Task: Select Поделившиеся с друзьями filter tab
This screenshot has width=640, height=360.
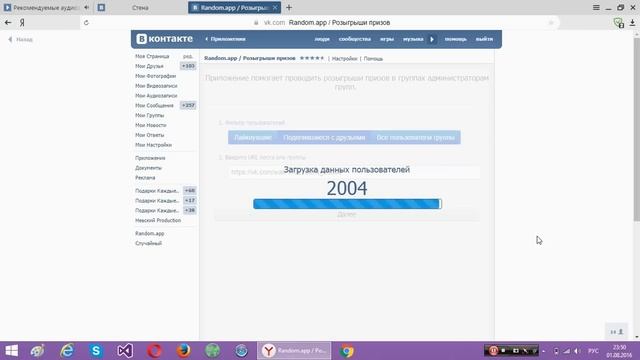Action: [324, 138]
